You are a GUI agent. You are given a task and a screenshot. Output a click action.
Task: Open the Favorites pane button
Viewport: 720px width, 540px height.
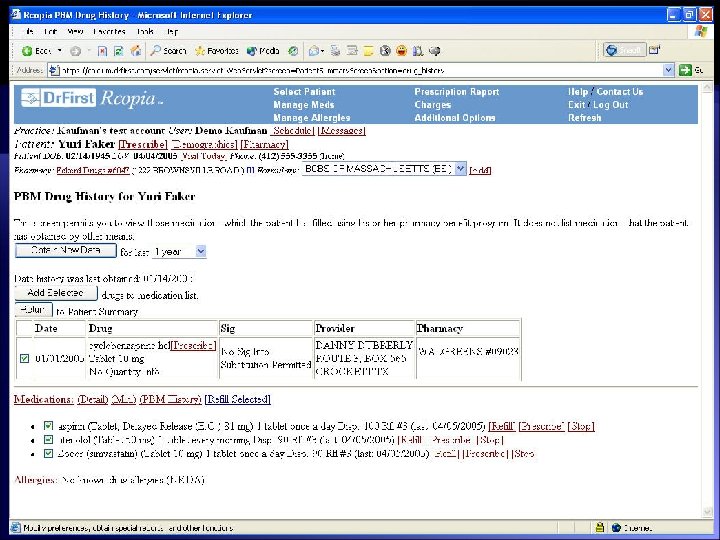pyautogui.click(x=216, y=51)
